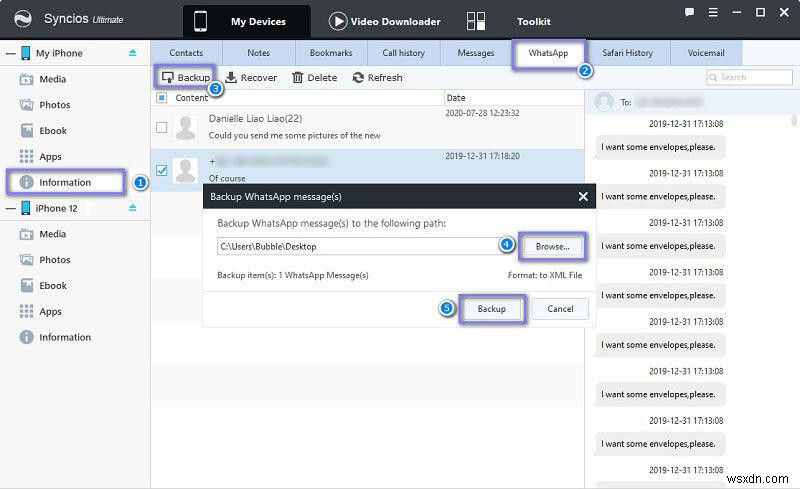Eject iPhone 12 device
Viewport: 800px width, 489px height.
click(x=133, y=208)
